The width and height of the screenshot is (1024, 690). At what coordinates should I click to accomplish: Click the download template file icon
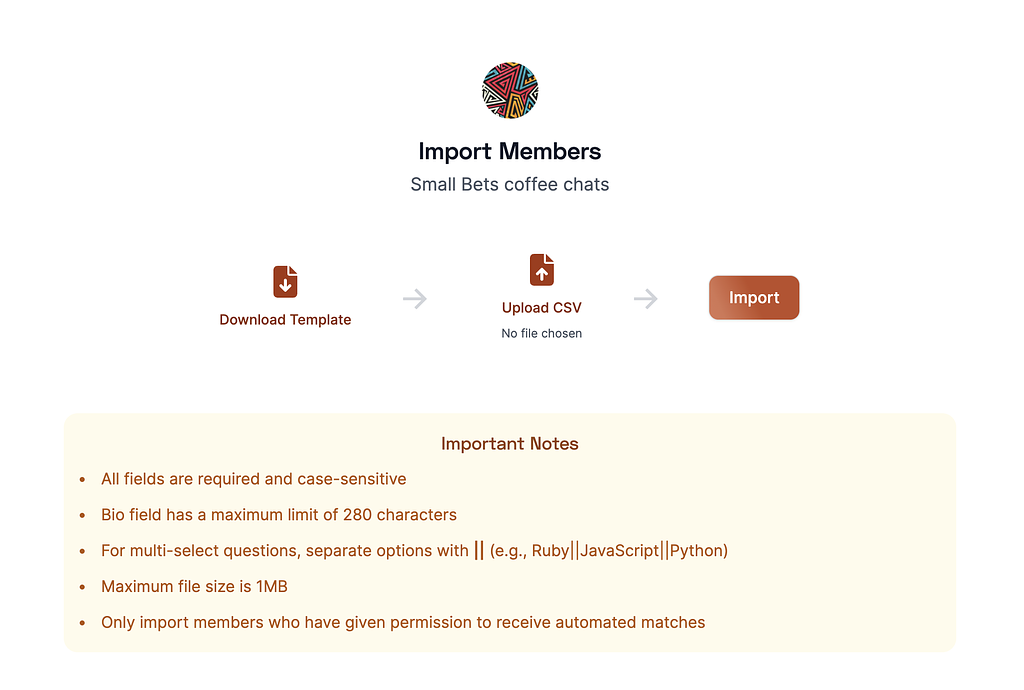pyautogui.click(x=285, y=281)
